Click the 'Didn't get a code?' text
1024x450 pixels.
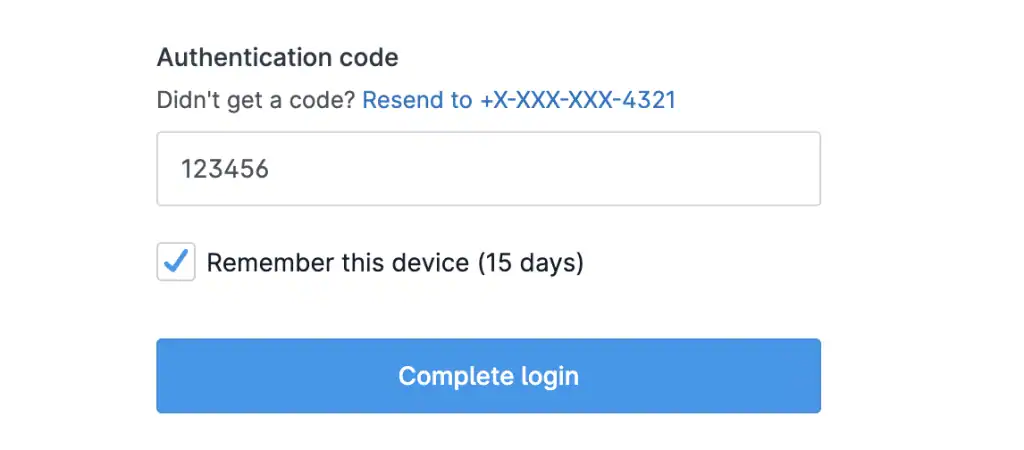coord(256,100)
